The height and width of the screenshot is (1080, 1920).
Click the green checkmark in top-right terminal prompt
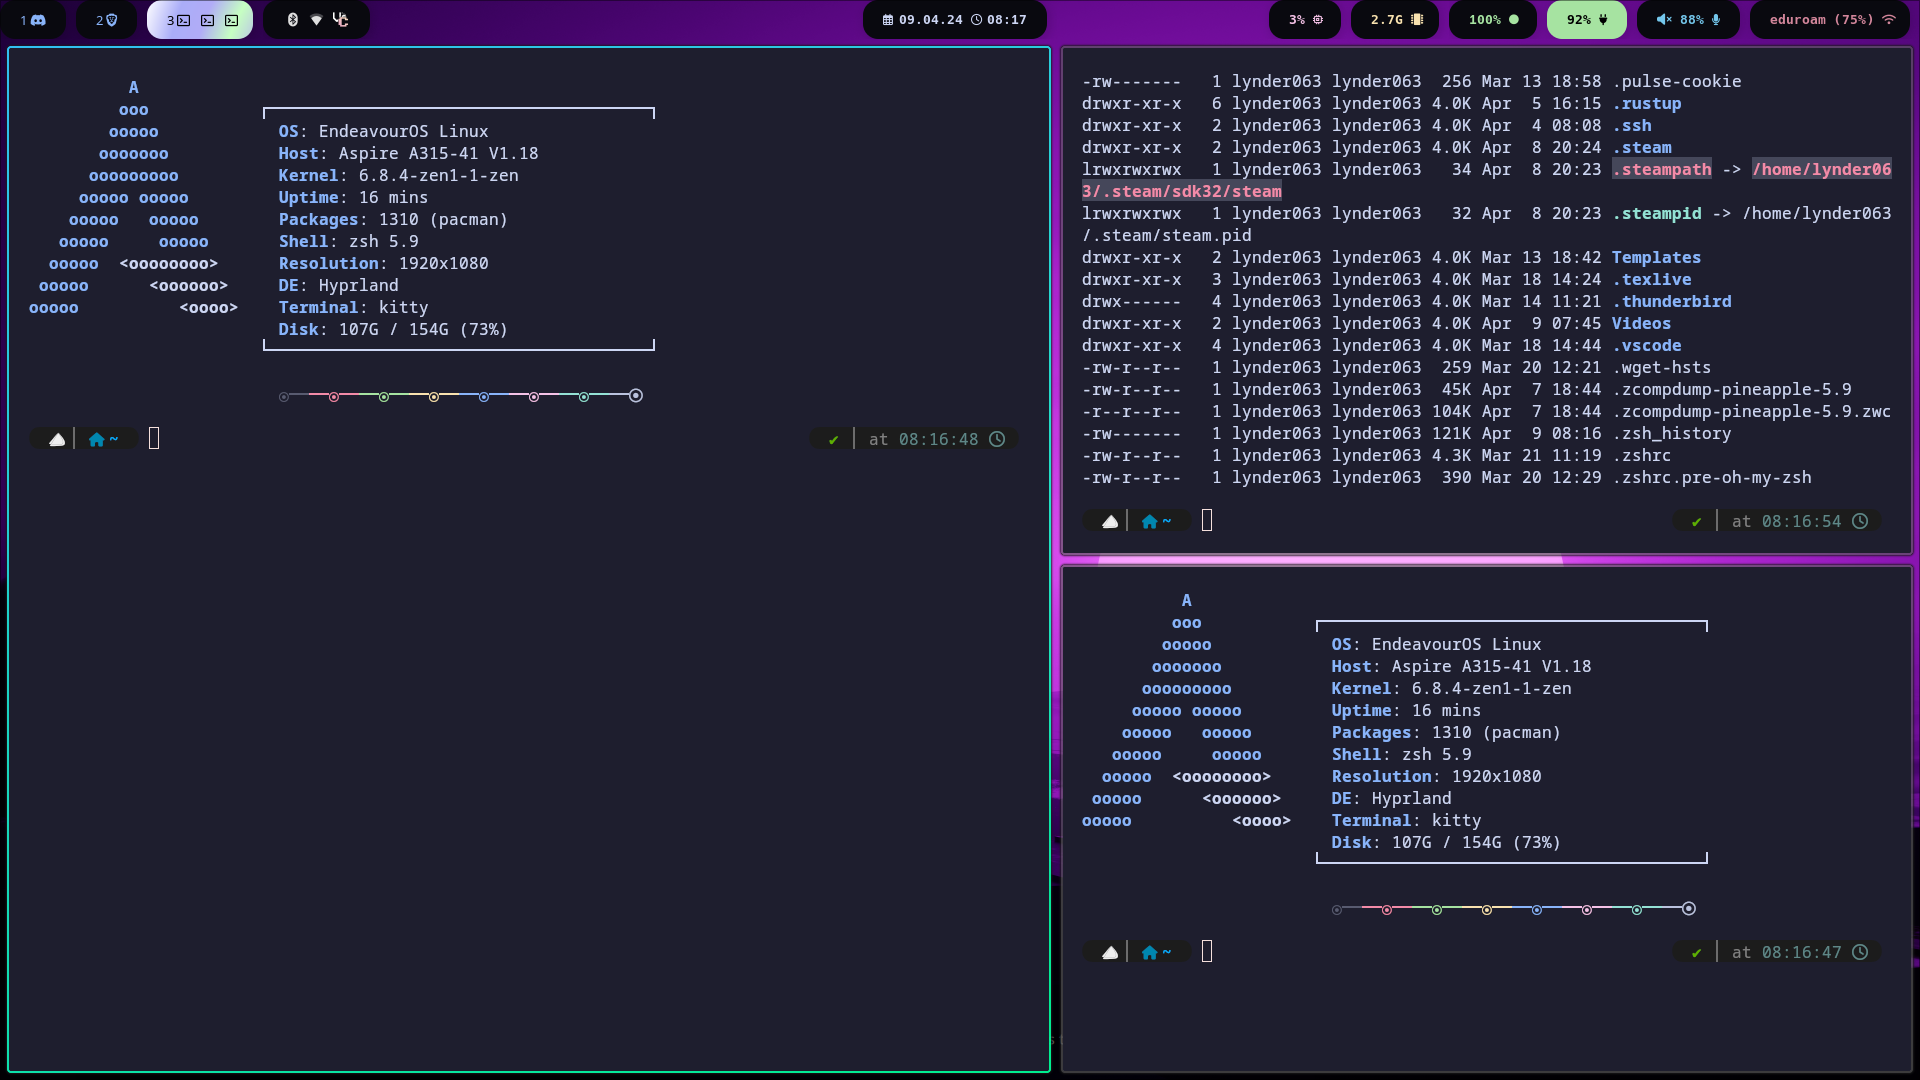[1696, 521]
